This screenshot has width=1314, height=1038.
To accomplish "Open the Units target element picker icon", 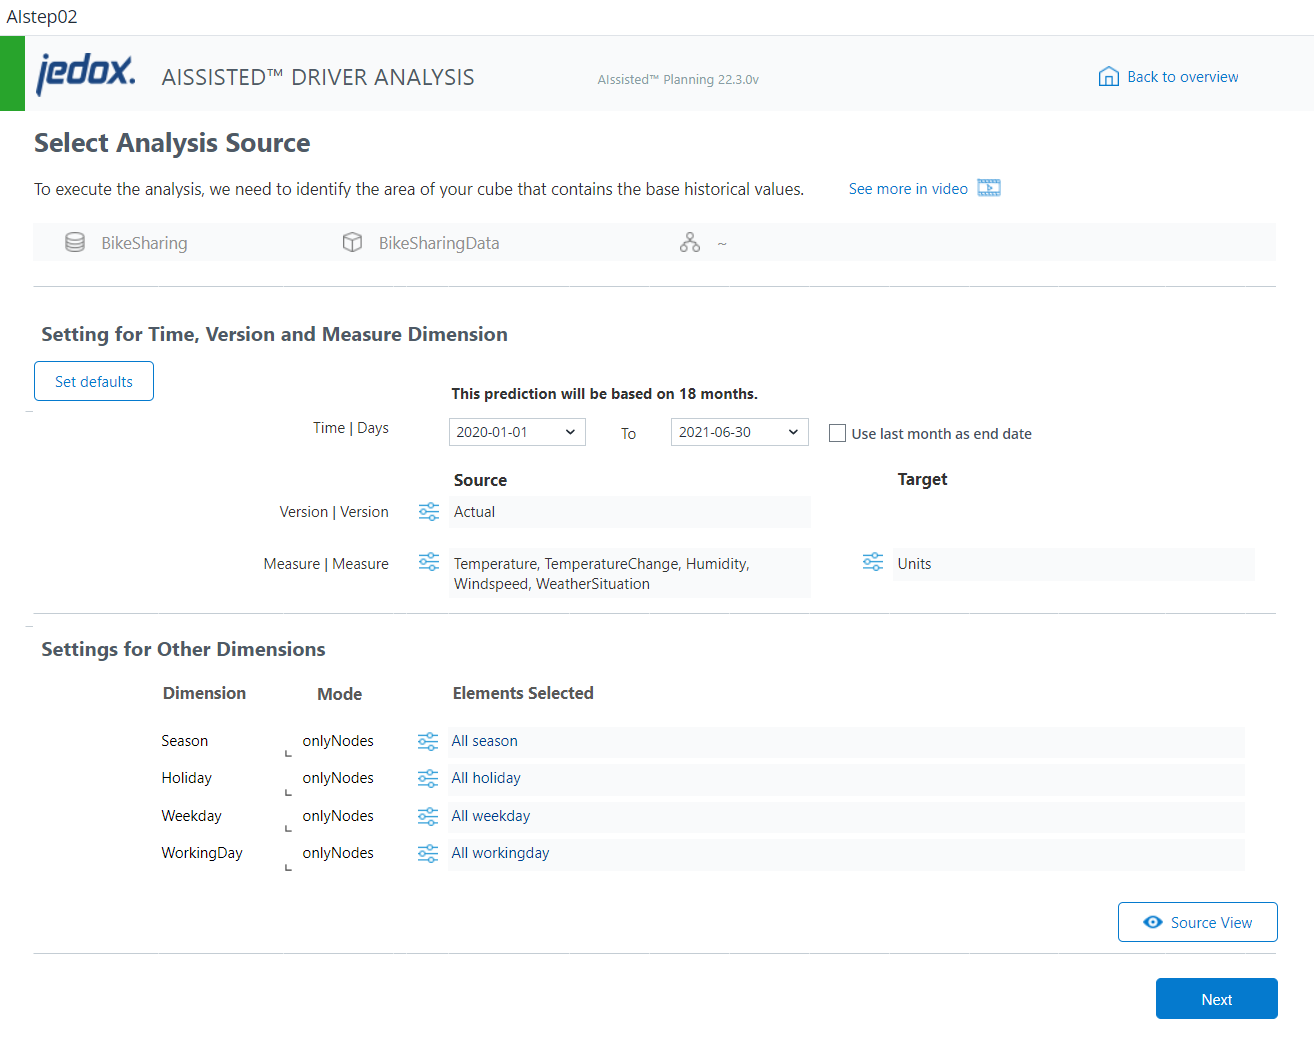I will pyautogui.click(x=872, y=562).
